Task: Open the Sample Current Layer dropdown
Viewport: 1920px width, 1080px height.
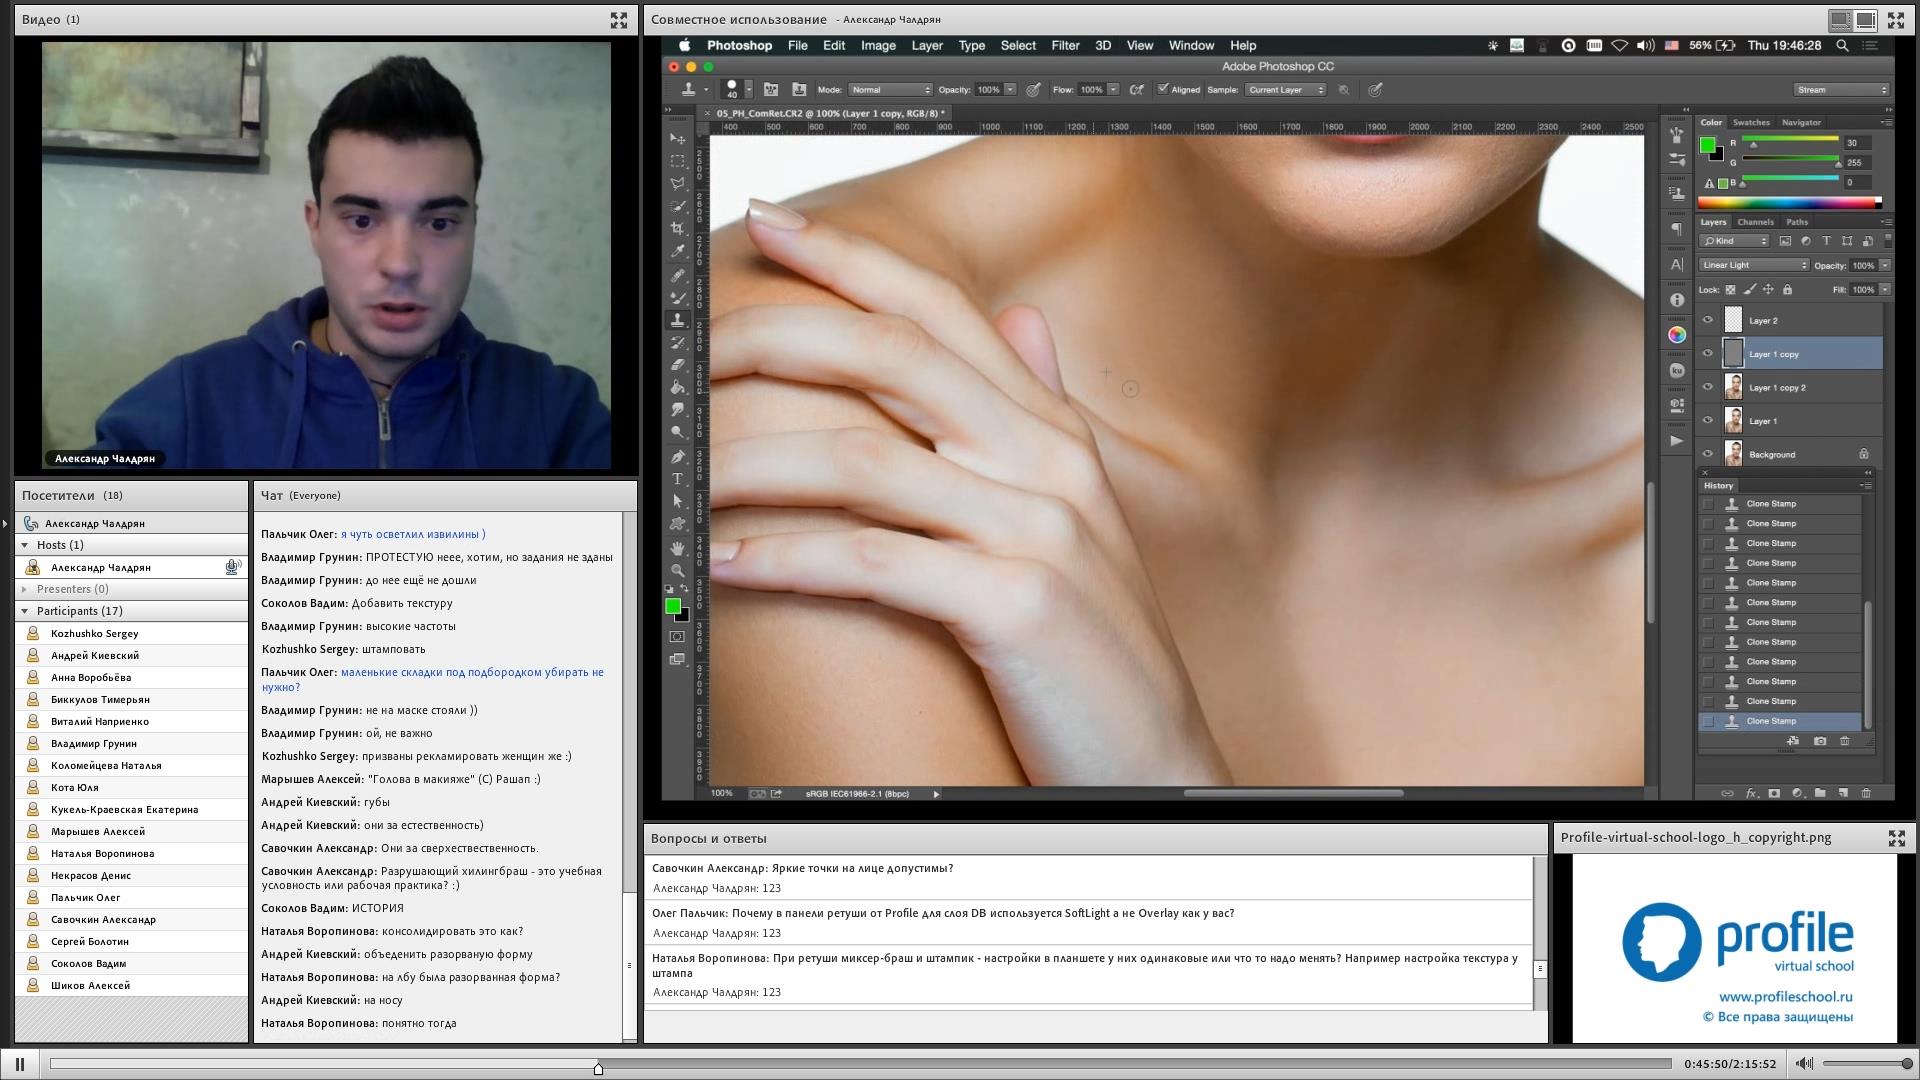Action: [1286, 90]
